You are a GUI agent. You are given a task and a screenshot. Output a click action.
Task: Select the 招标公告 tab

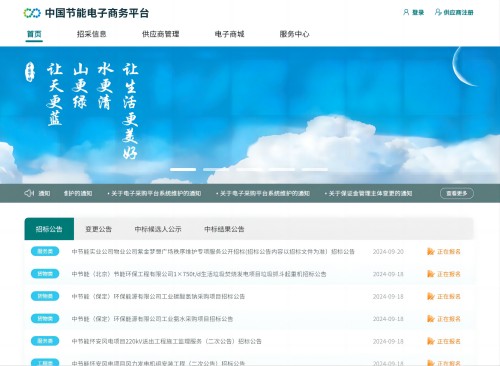pyautogui.click(x=49, y=229)
